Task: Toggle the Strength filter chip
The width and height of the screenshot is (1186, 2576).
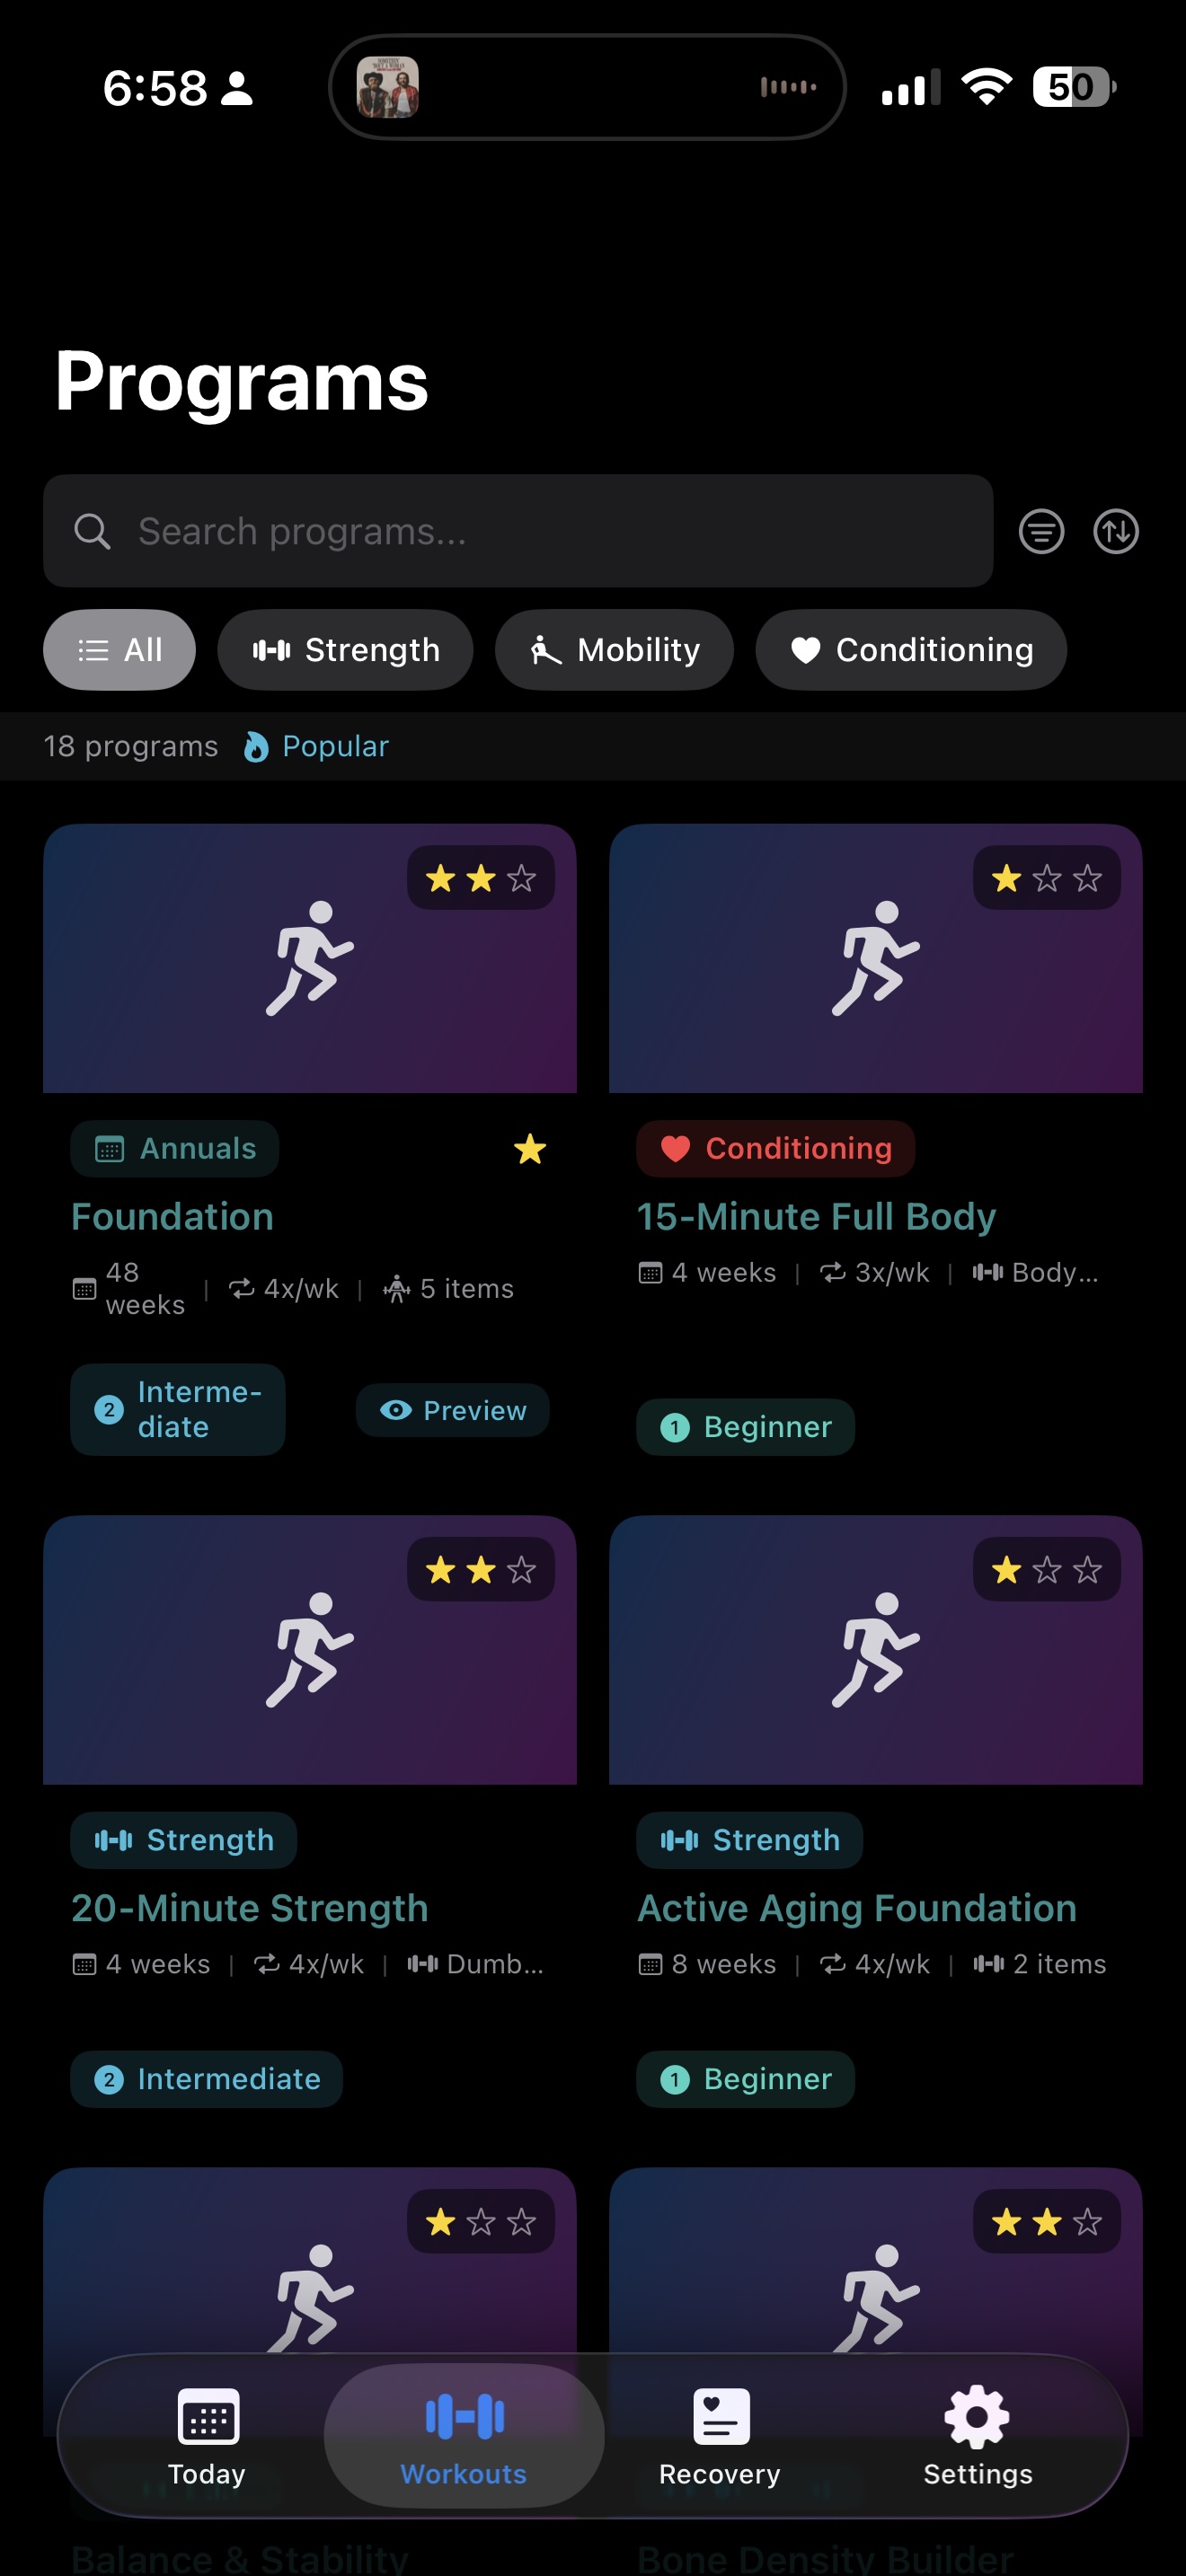Action: point(345,650)
